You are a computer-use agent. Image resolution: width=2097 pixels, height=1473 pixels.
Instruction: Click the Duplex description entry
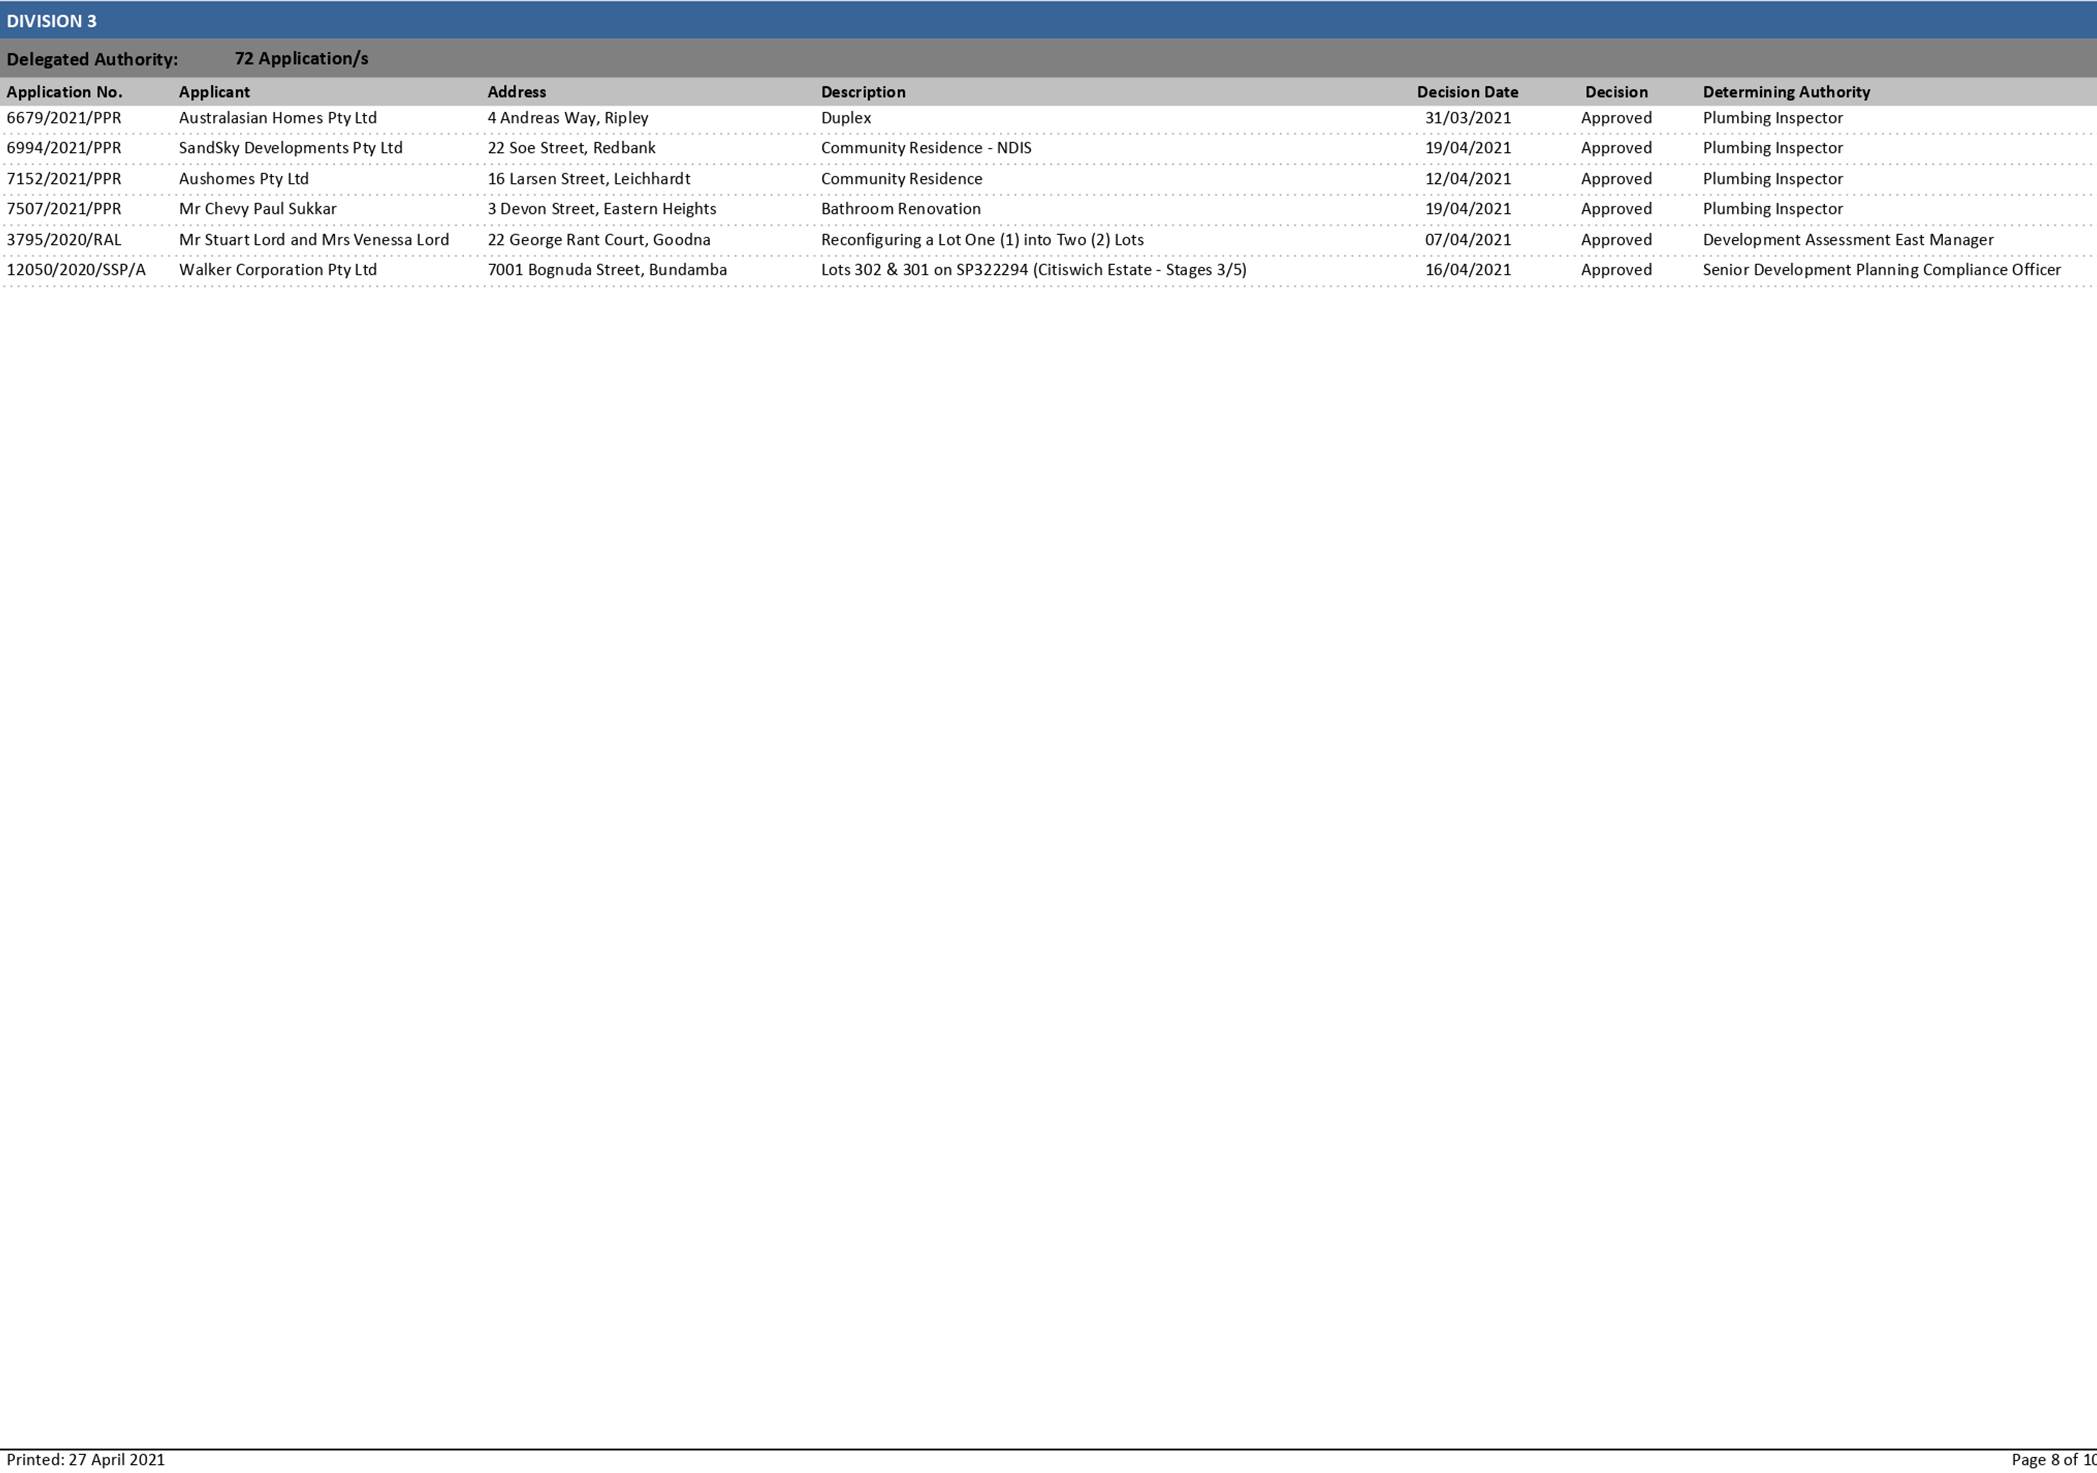[845, 117]
